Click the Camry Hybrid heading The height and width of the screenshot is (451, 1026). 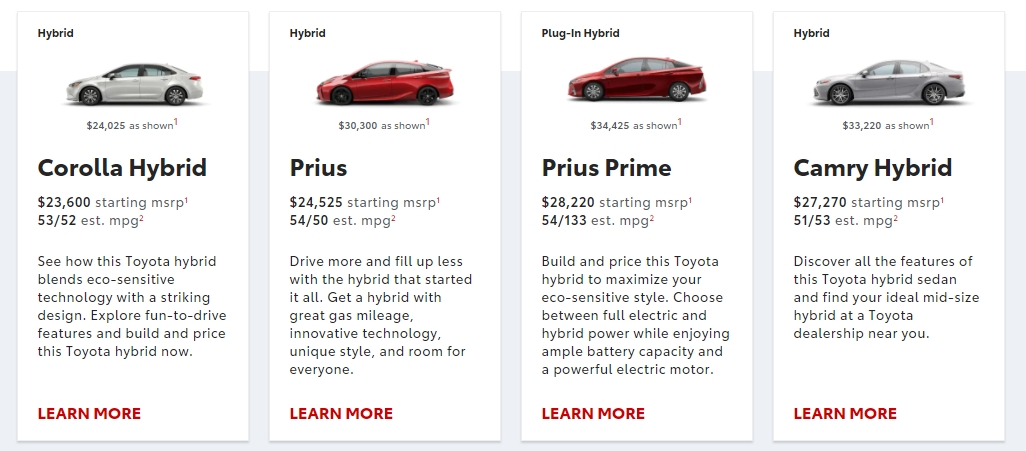coord(873,168)
